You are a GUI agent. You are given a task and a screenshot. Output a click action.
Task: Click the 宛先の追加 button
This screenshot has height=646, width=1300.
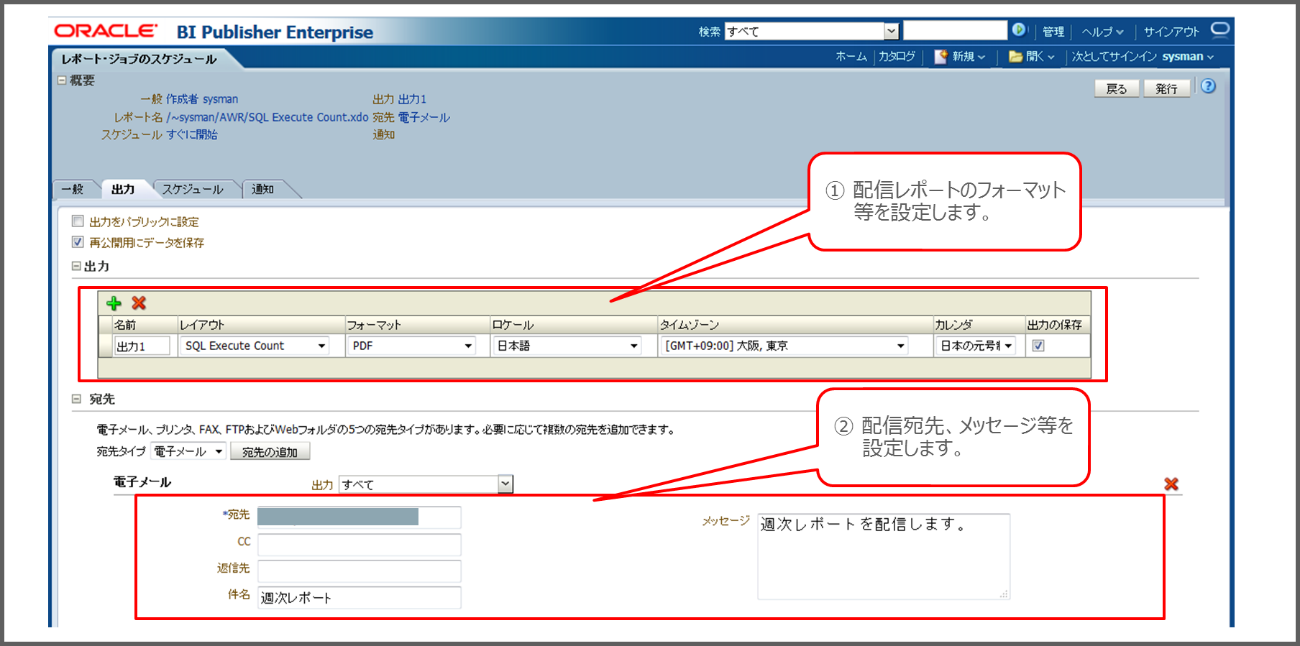click(269, 452)
